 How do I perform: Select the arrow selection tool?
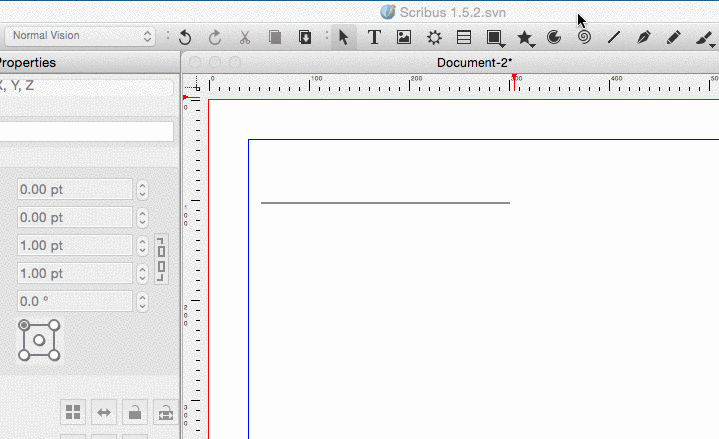[x=343, y=37]
